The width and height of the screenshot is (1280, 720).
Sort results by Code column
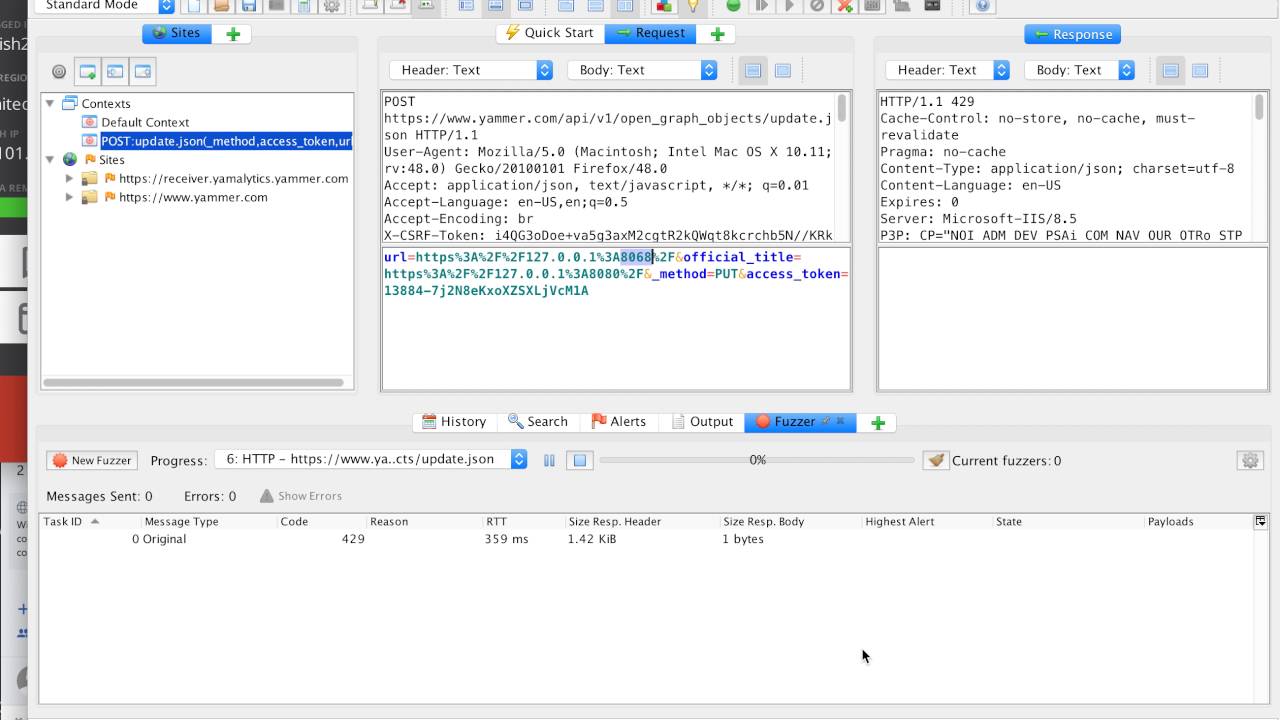point(320,521)
